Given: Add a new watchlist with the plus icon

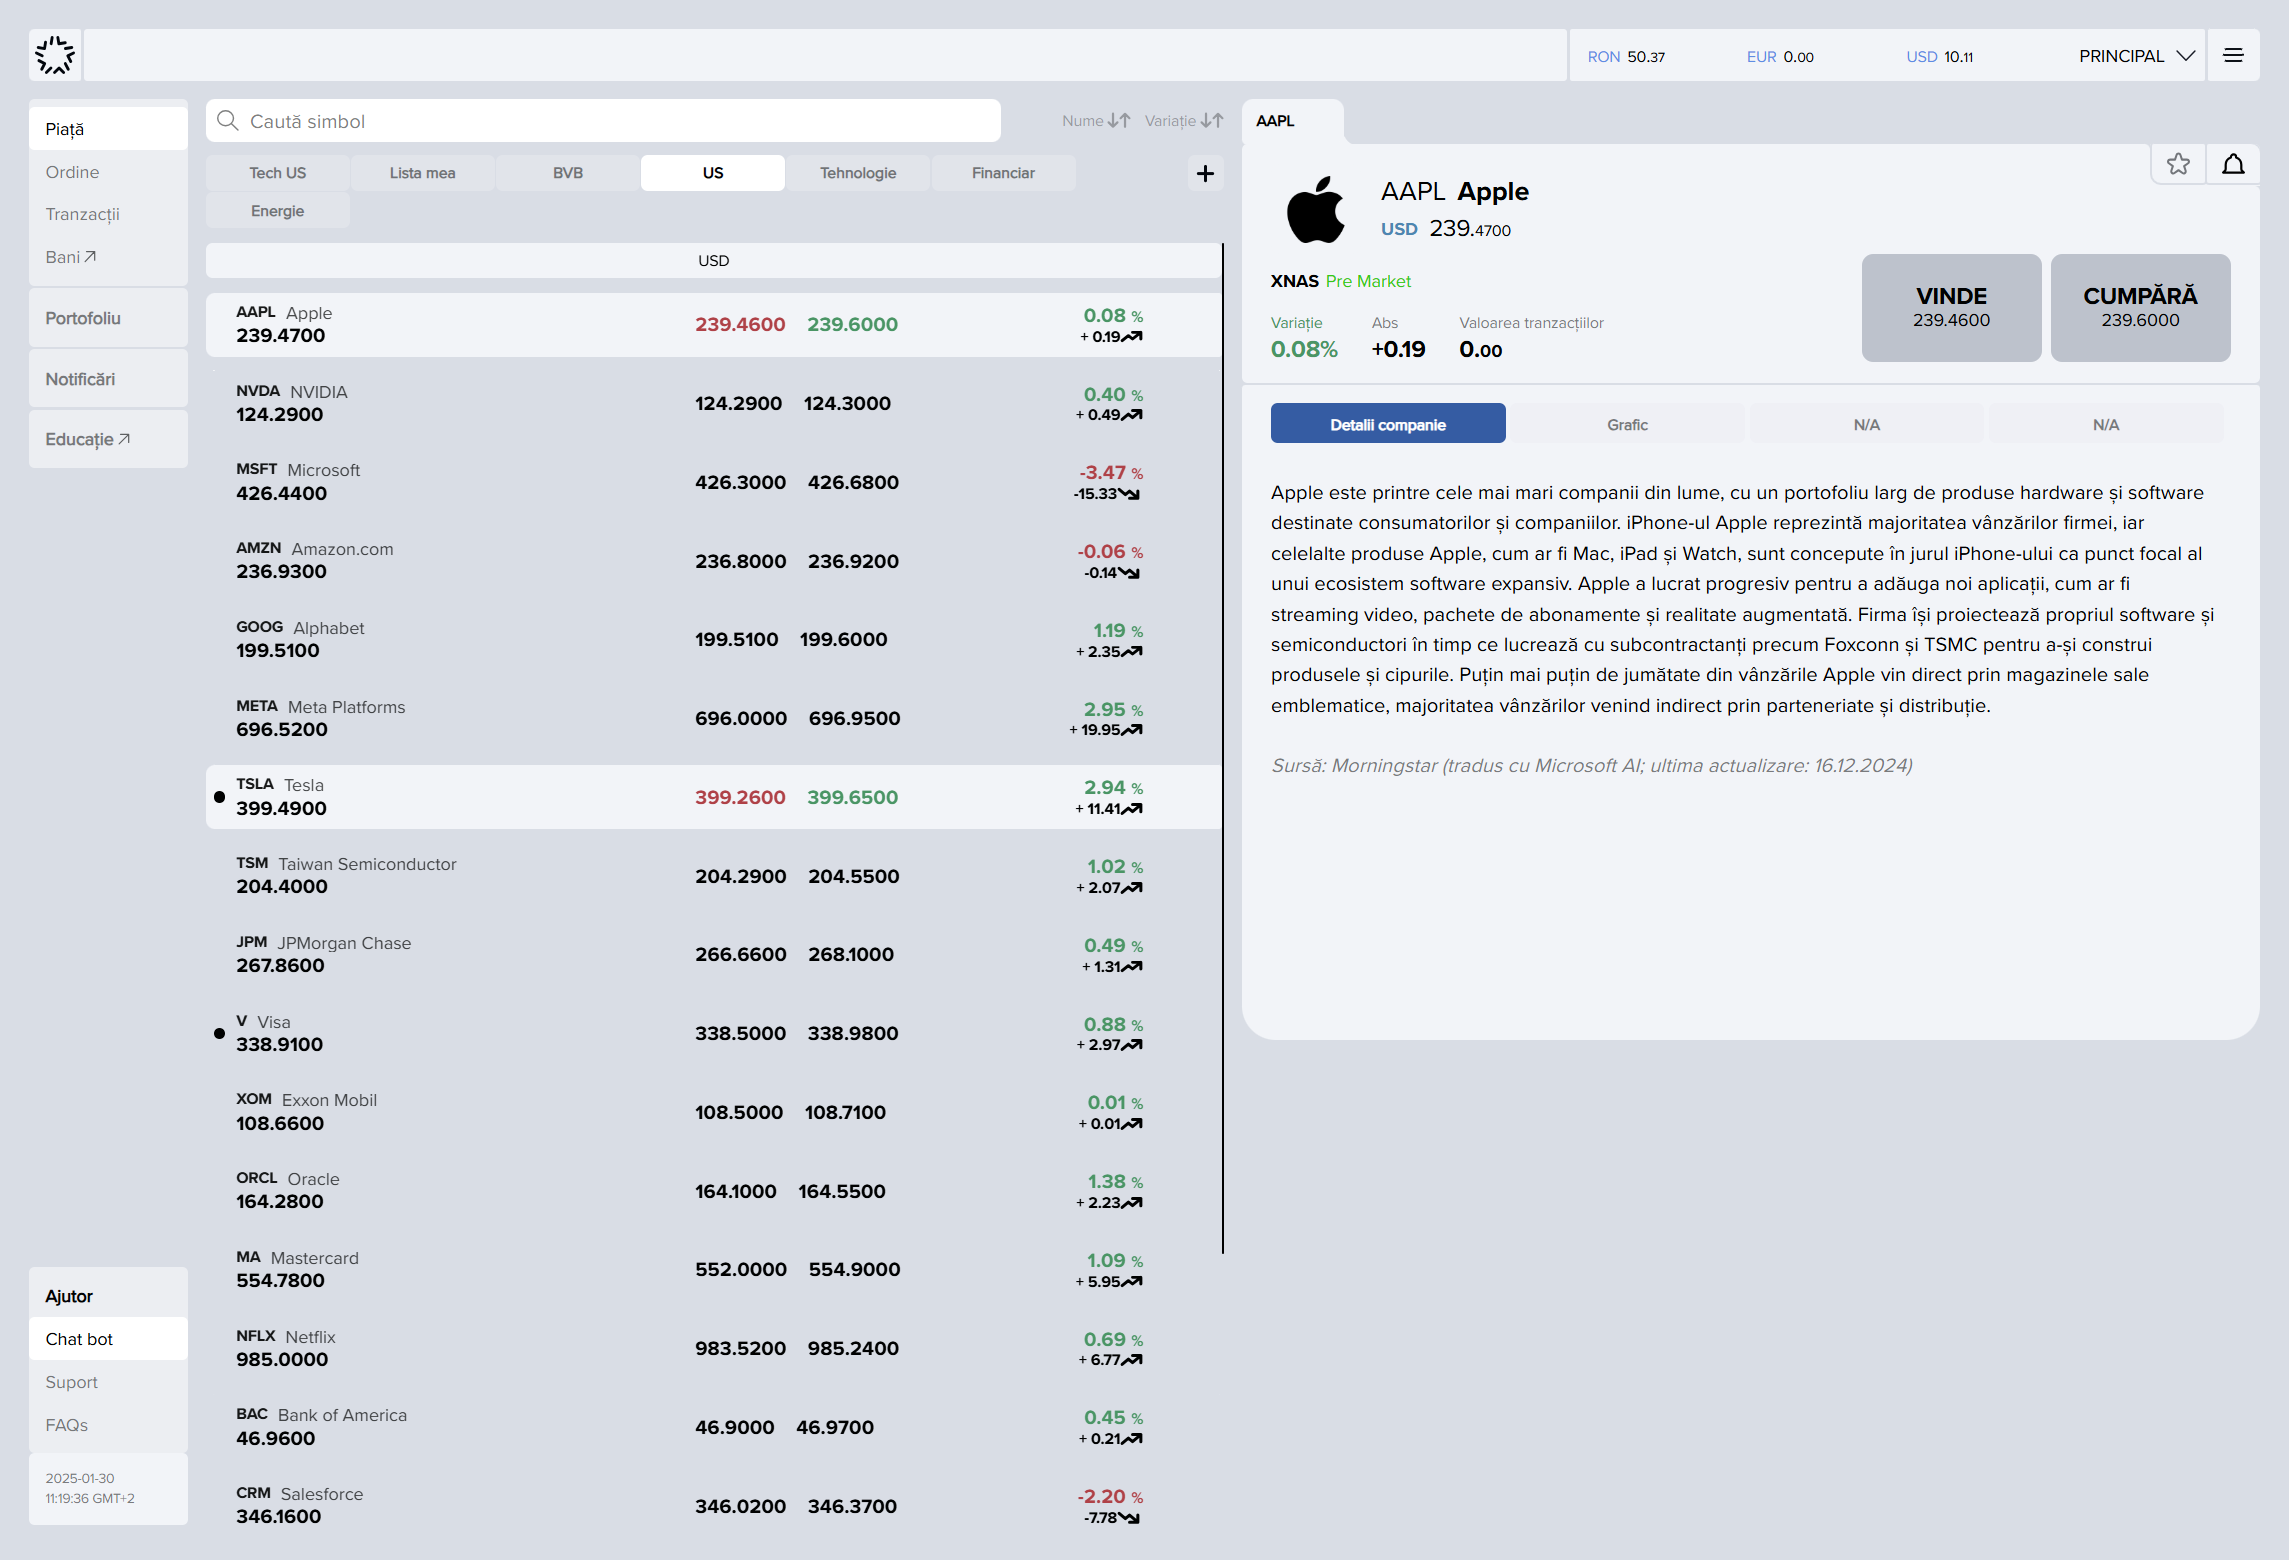Looking at the screenshot, I should 1205,173.
